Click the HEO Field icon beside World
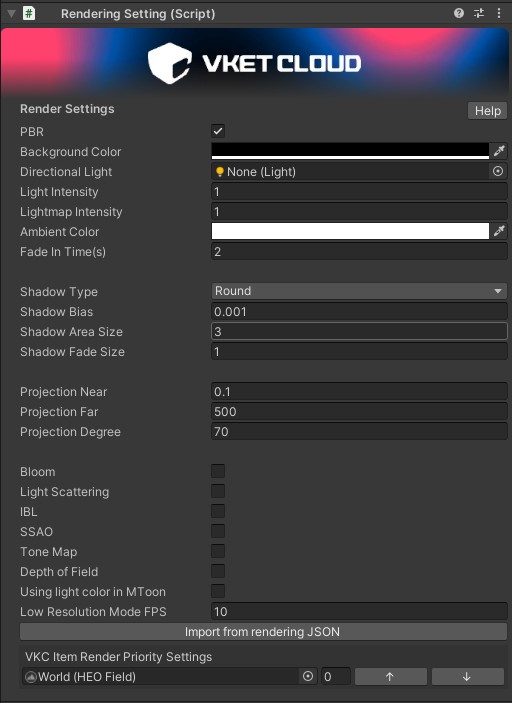 30,677
